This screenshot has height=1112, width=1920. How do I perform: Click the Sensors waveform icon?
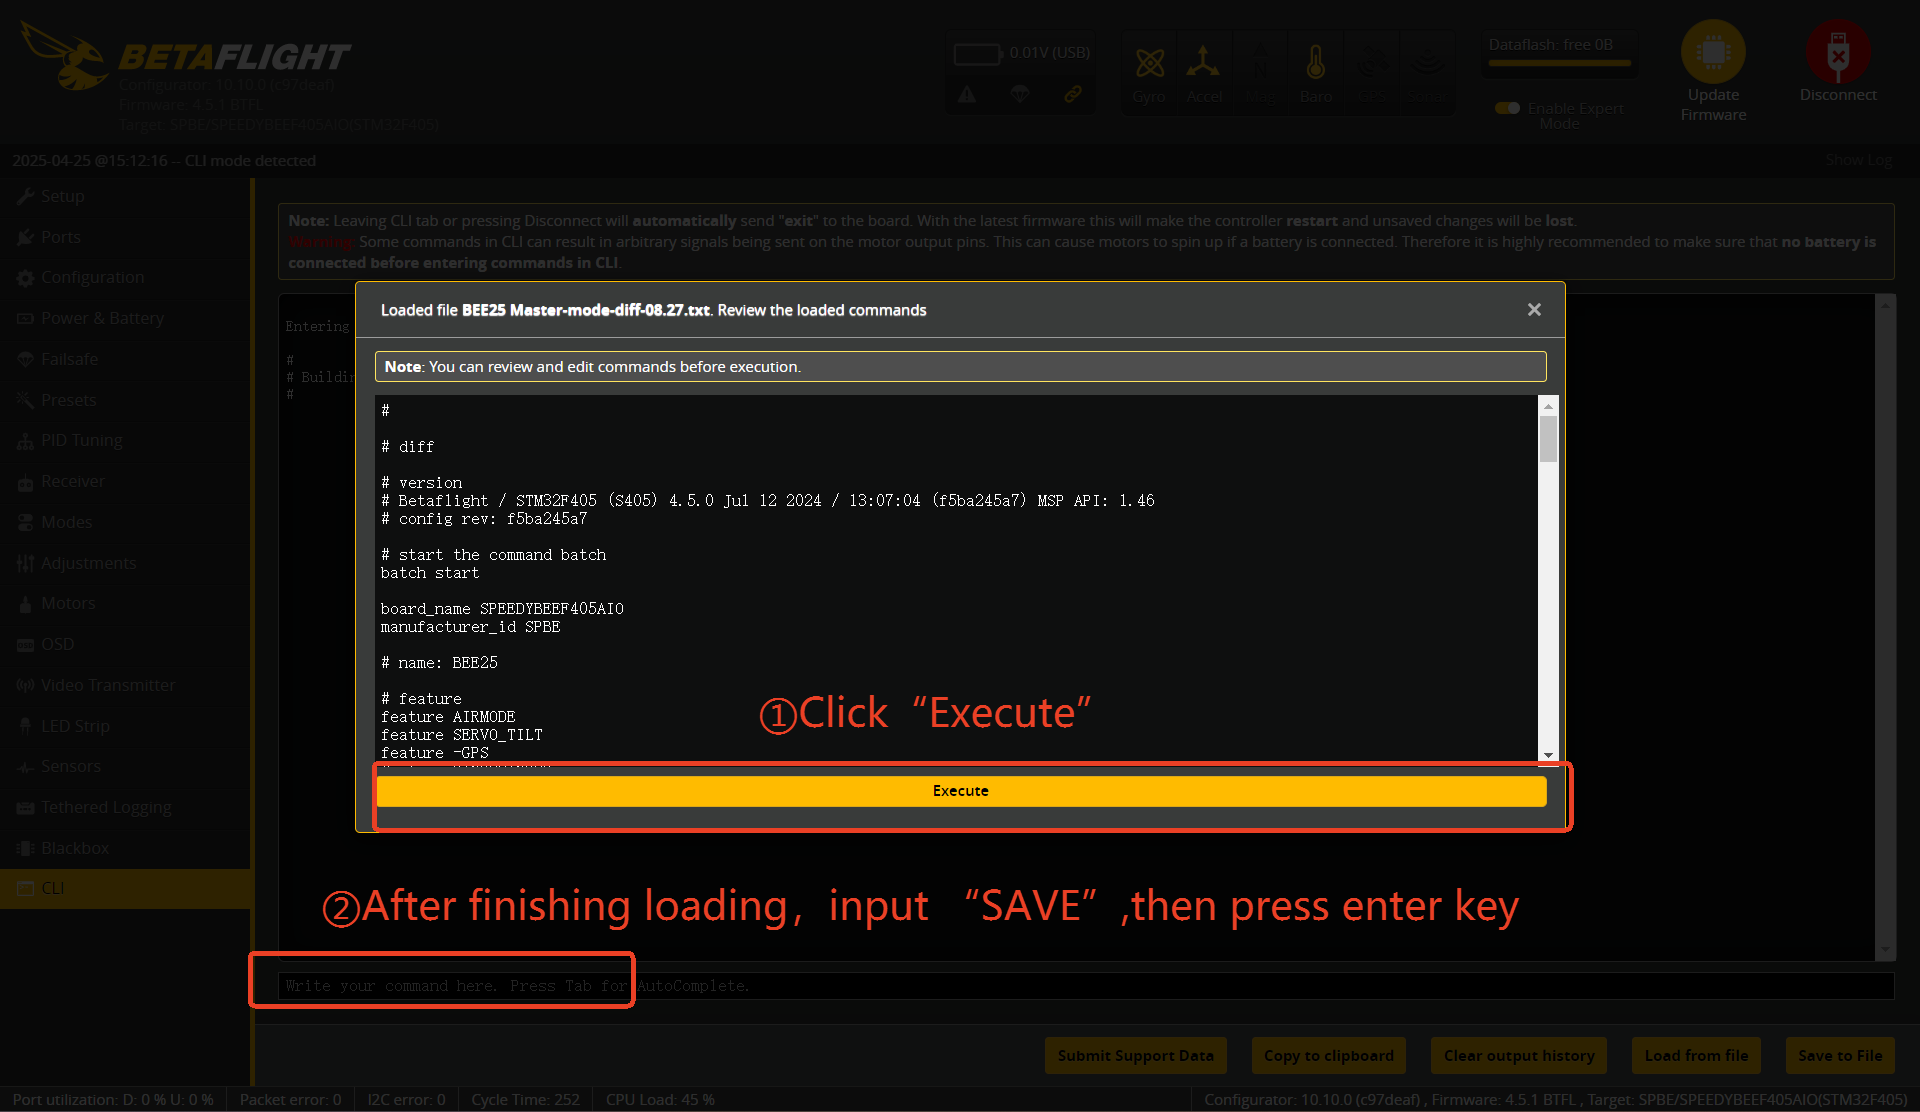coord(25,768)
